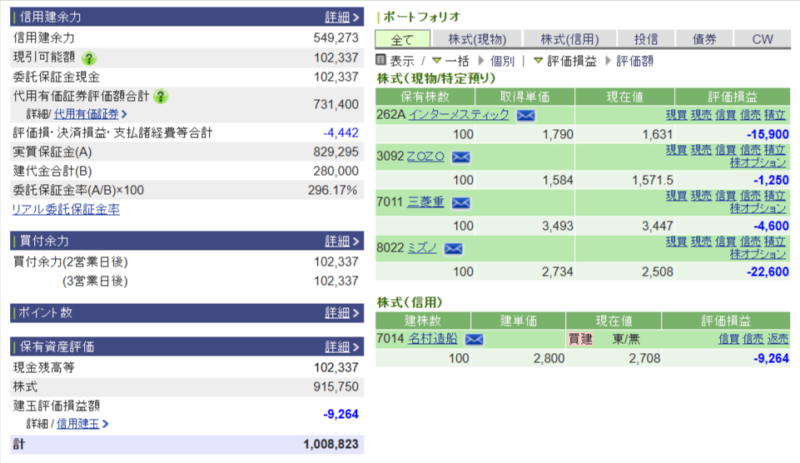Open 株オプション in 三菱重 row
The height and width of the screenshot is (463, 800).
(x=758, y=209)
